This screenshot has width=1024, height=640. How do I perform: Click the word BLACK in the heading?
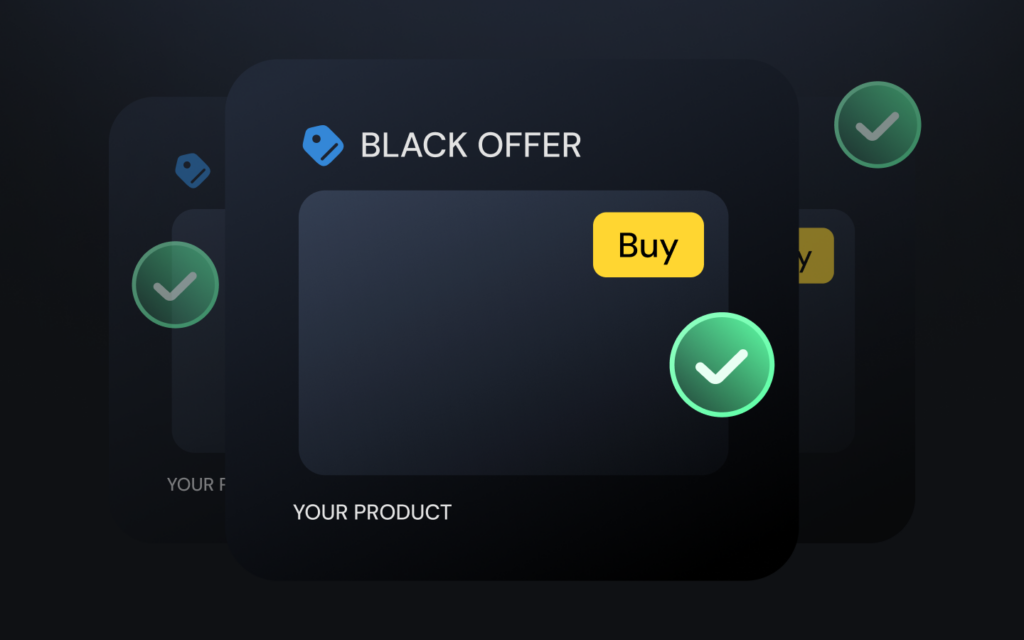(x=412, y=145)
